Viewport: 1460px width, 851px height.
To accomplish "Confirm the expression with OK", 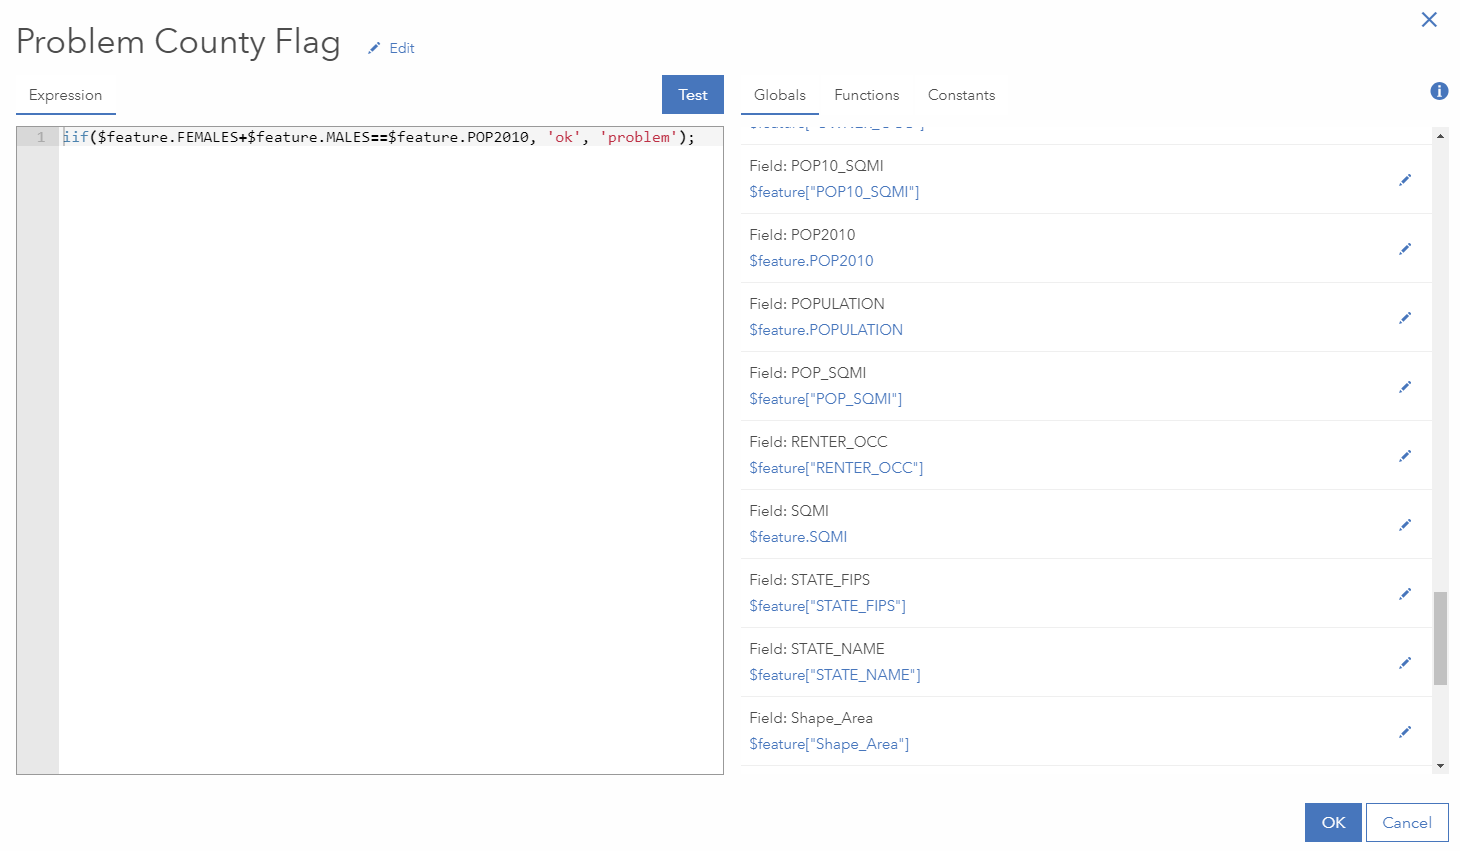I will pyautogui.click(x=1332, y=822).
